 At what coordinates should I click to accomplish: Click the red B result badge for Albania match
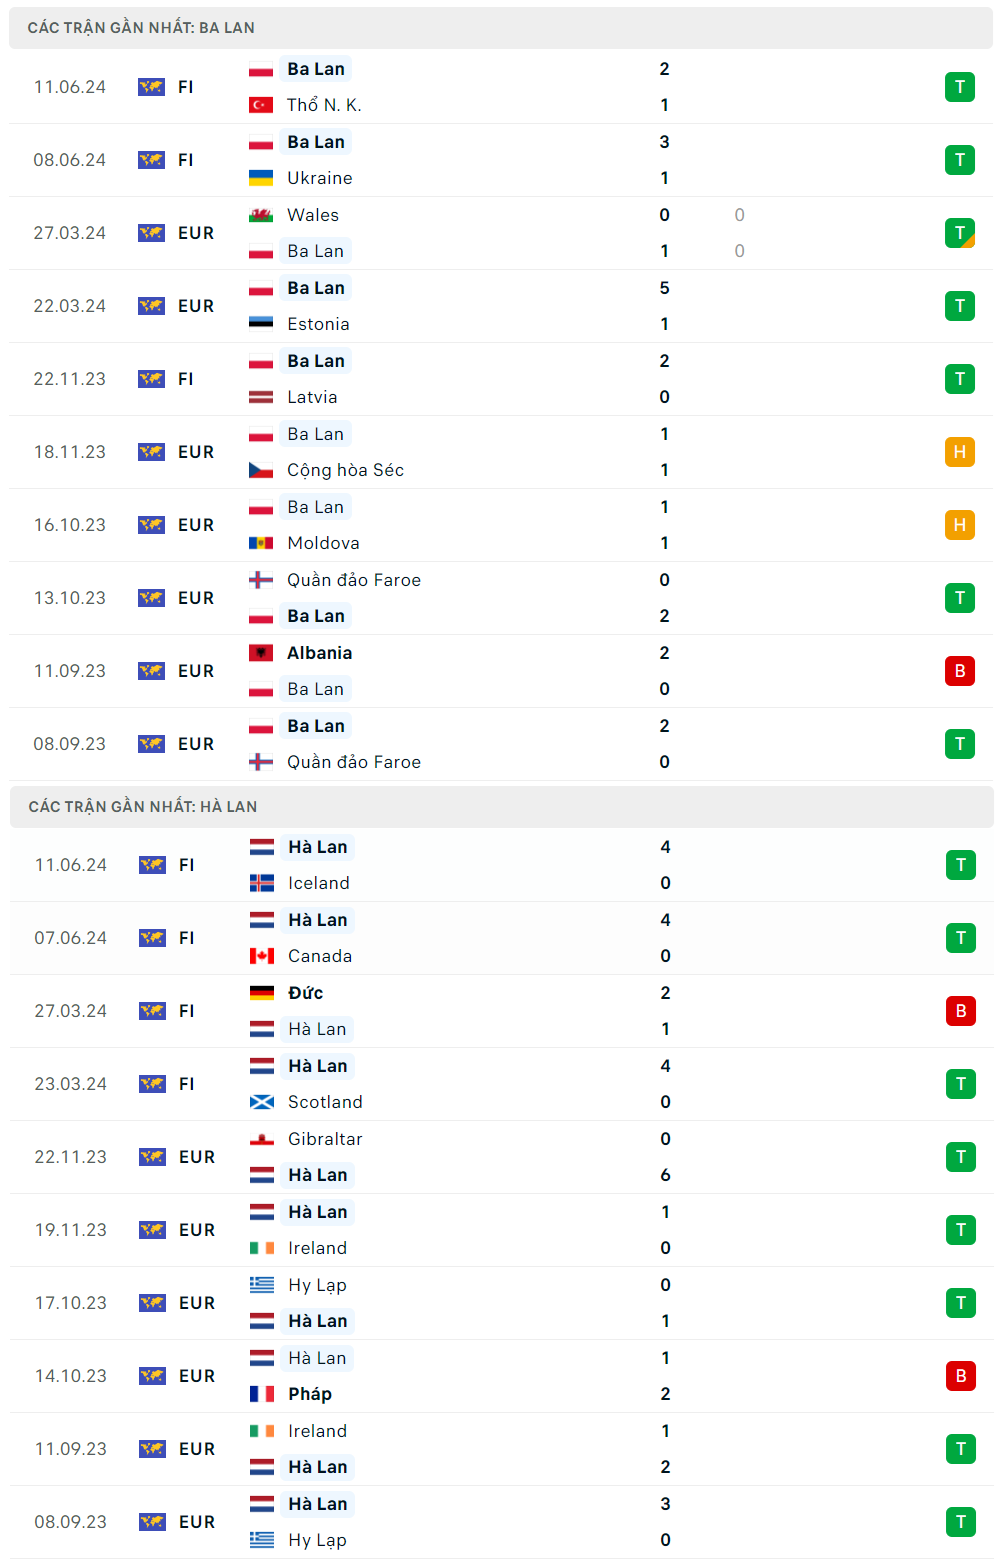tap(959, 671)
